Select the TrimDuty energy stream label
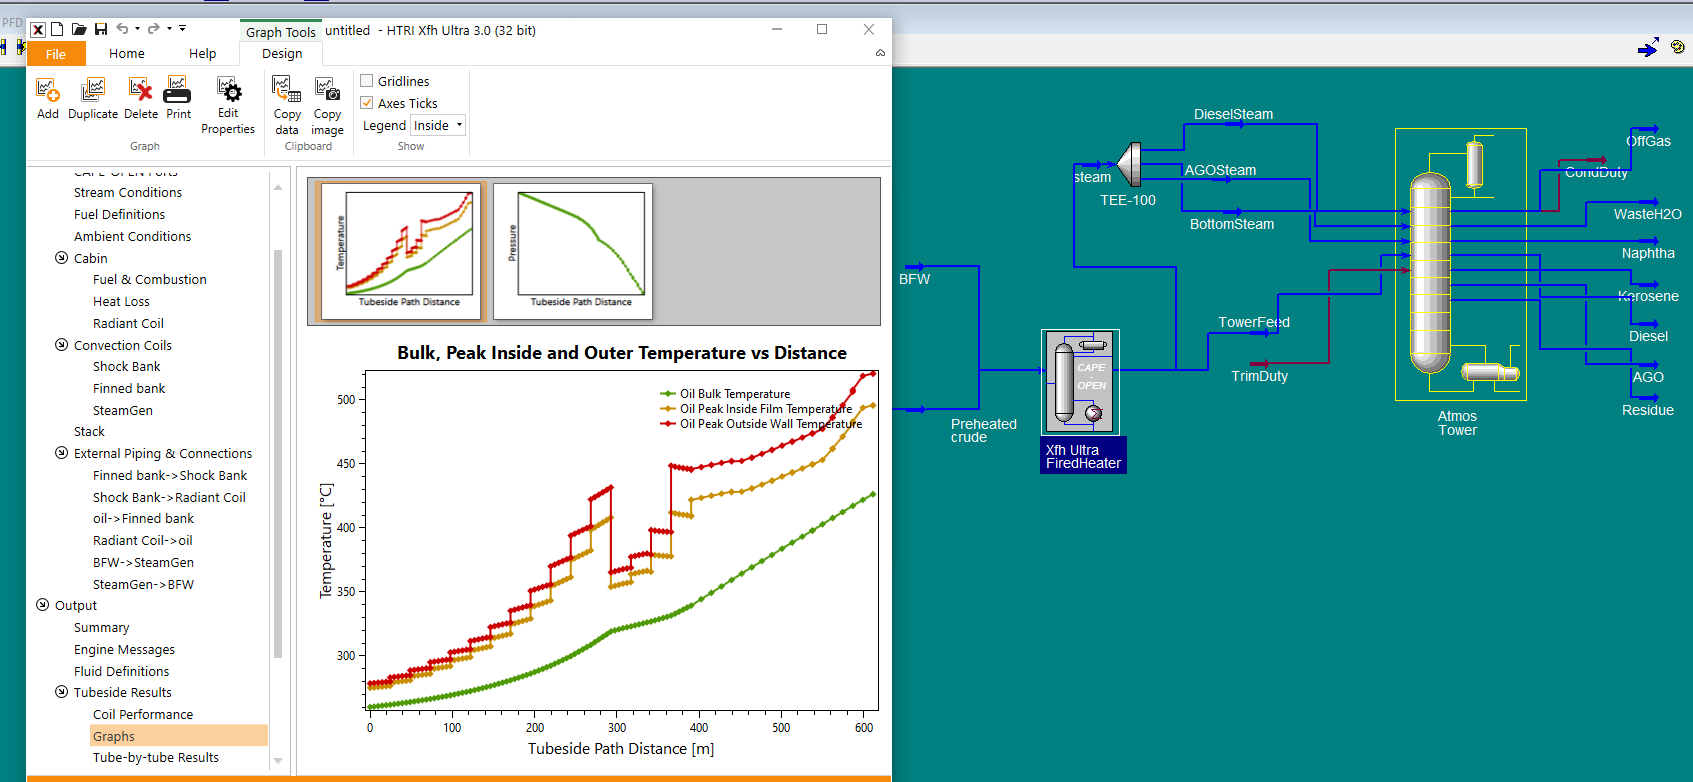 (x=1259, y=376)
